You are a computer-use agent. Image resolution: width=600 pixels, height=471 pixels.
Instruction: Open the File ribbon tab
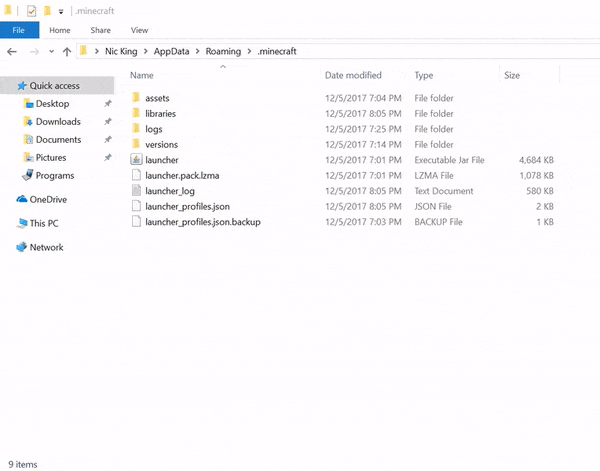pyautogui.click(x=19, y=30)
